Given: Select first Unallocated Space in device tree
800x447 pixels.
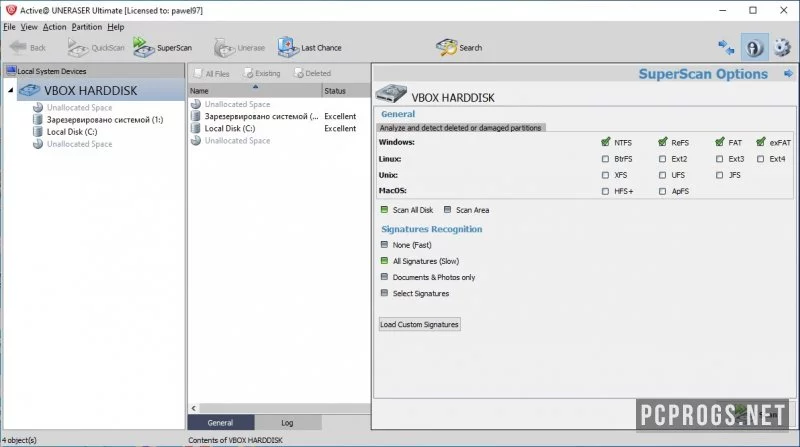Looking at the screenshot, I should coord(79,108).
